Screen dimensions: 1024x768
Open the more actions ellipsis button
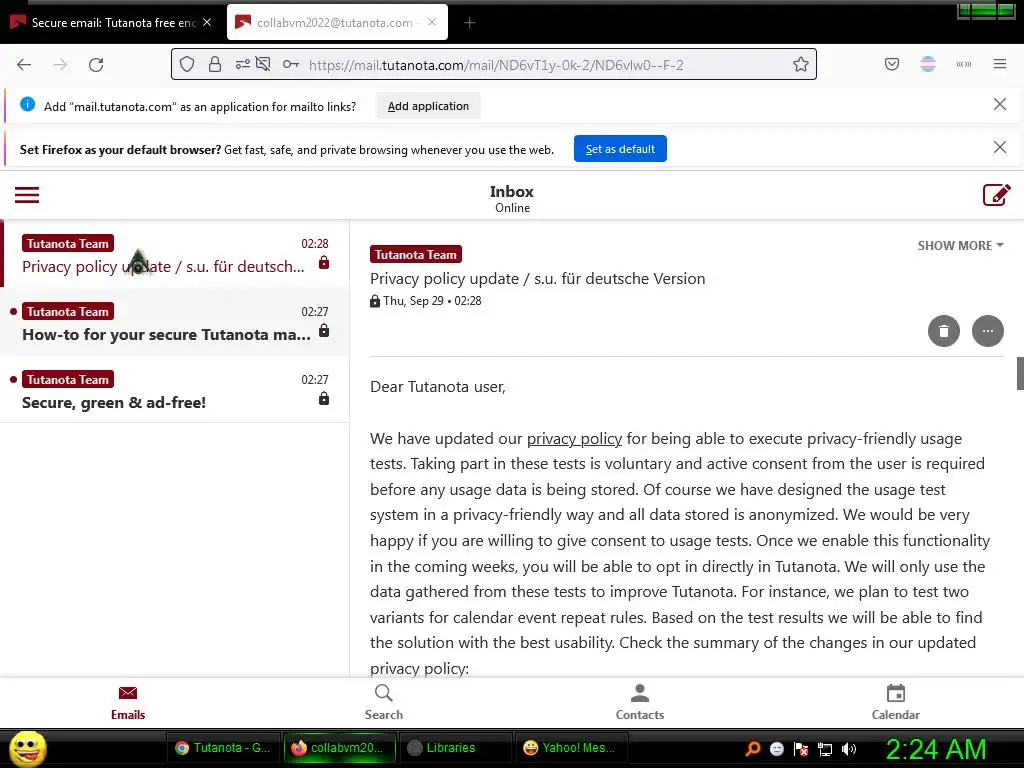[987, 331]
